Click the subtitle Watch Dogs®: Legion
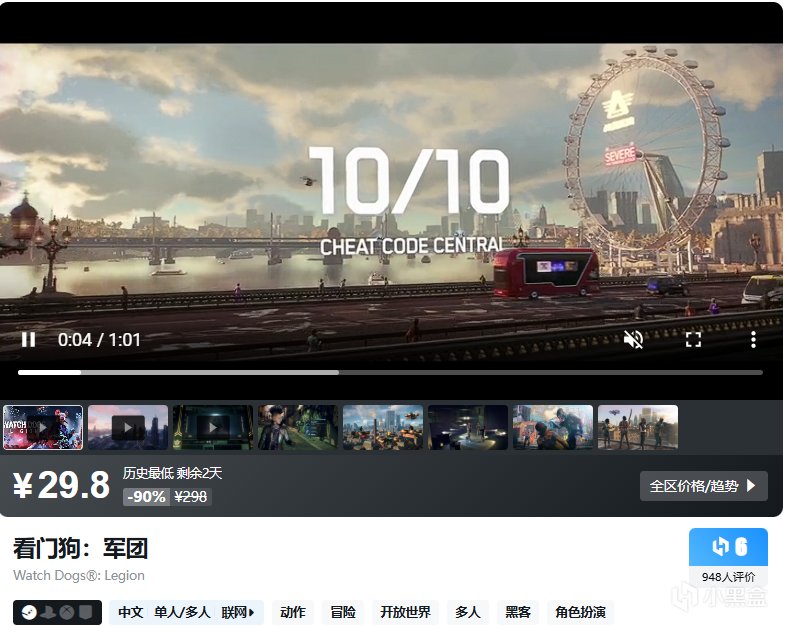Viewport: 790px width, 627px height. click(79, 576)
